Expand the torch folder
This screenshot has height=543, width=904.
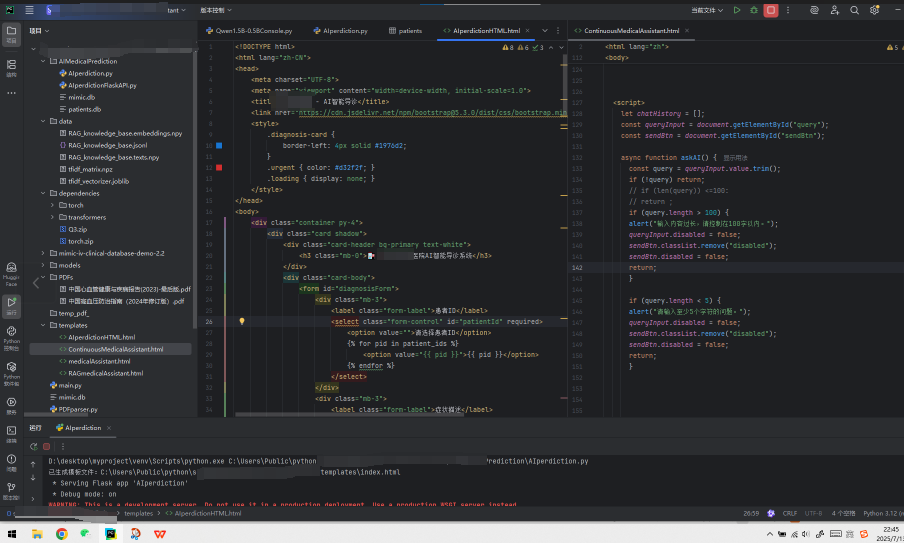[52, 205]
